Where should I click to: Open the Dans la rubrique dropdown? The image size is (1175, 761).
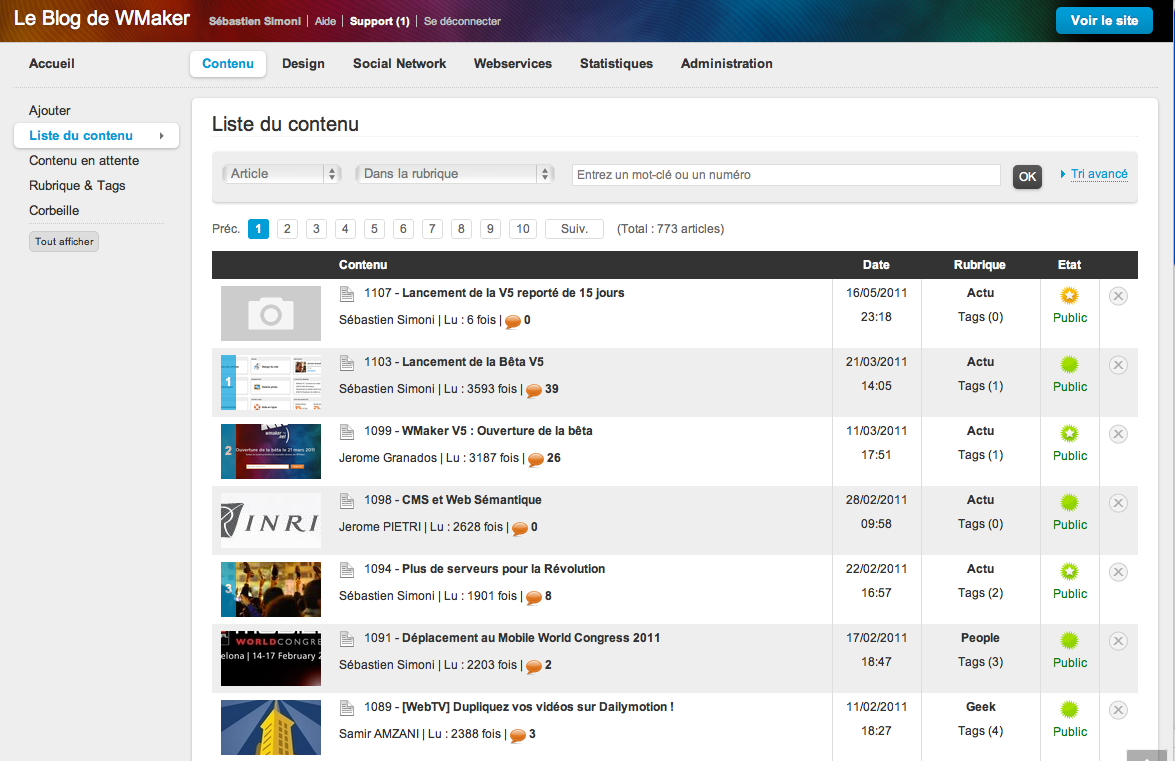point(454,173)
